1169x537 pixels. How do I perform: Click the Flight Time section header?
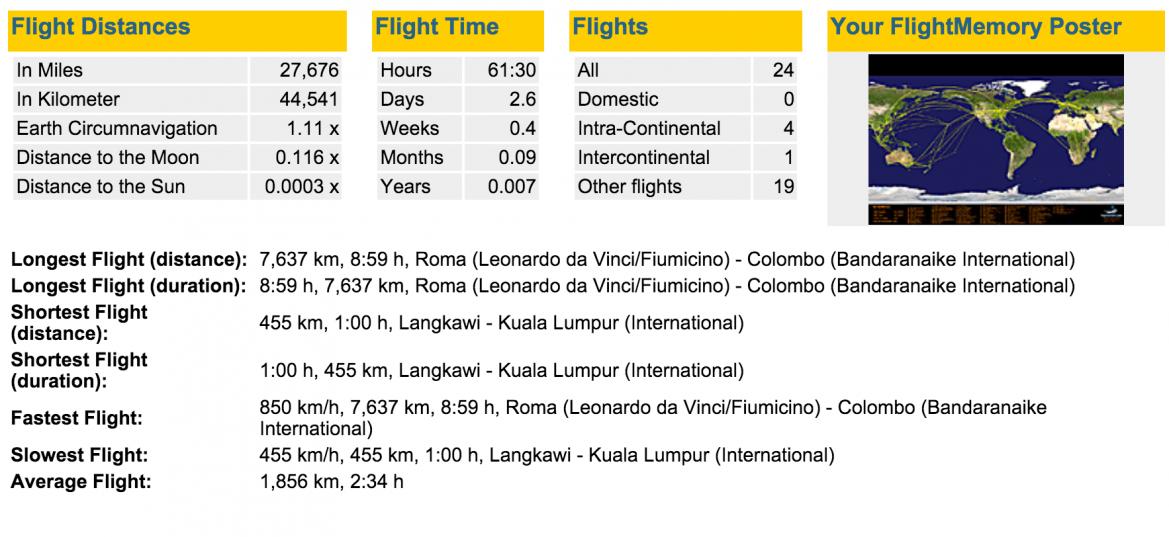pos(458,31)
